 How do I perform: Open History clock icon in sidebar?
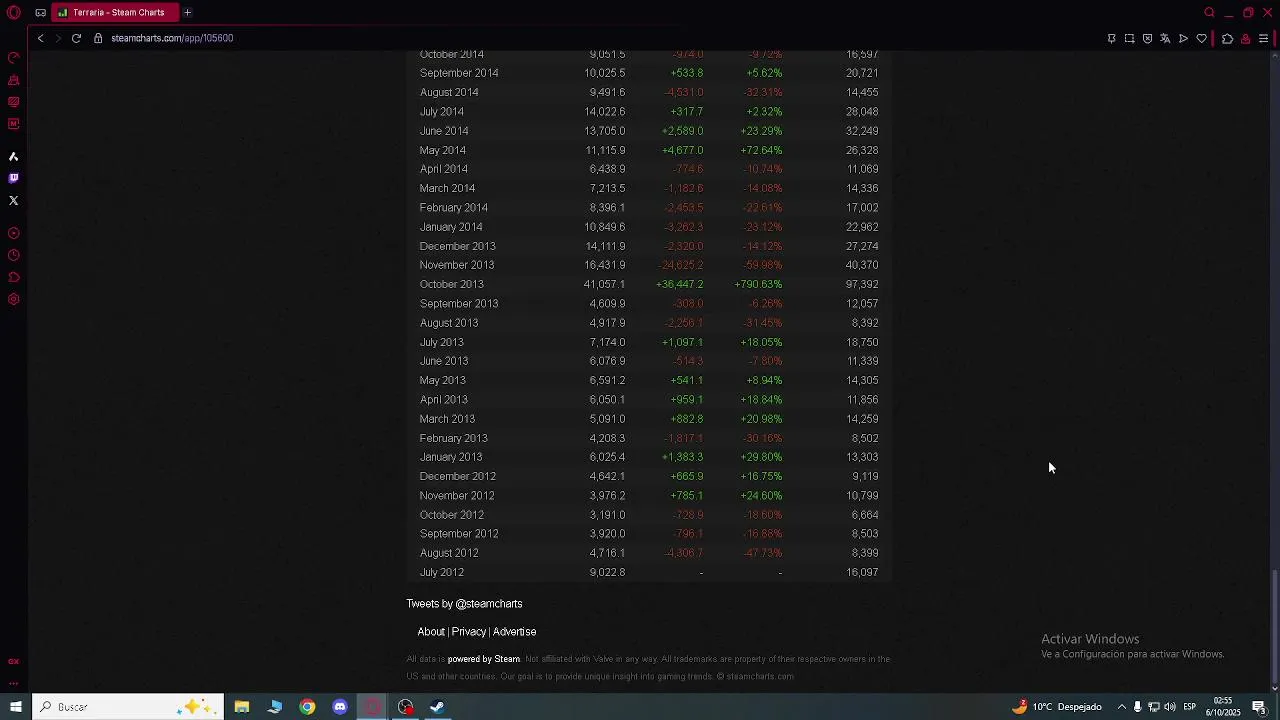(14, 255)
